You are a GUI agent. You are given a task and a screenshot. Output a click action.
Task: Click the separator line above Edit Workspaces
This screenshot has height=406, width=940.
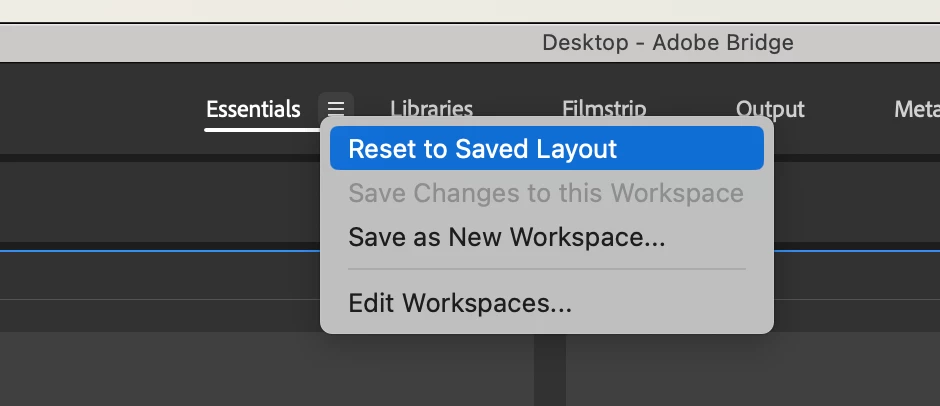pyautogui.click(x=547, y=269)
